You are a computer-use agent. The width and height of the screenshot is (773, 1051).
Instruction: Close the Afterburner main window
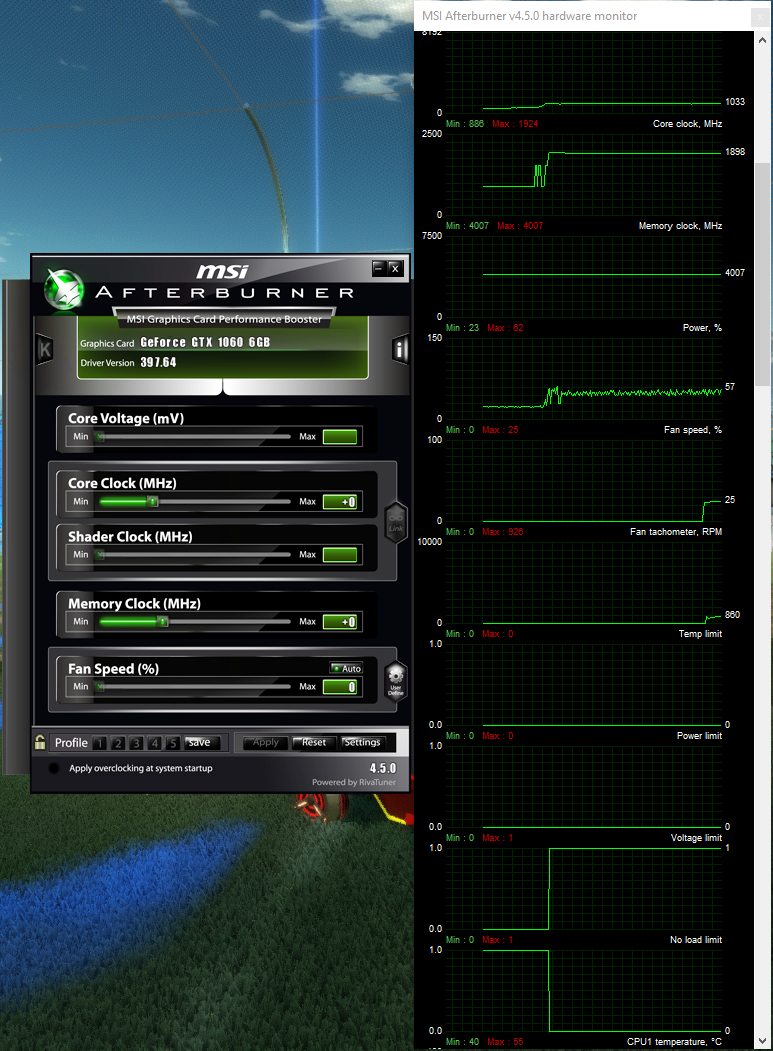pyautogui.click(x=396, y=268)
